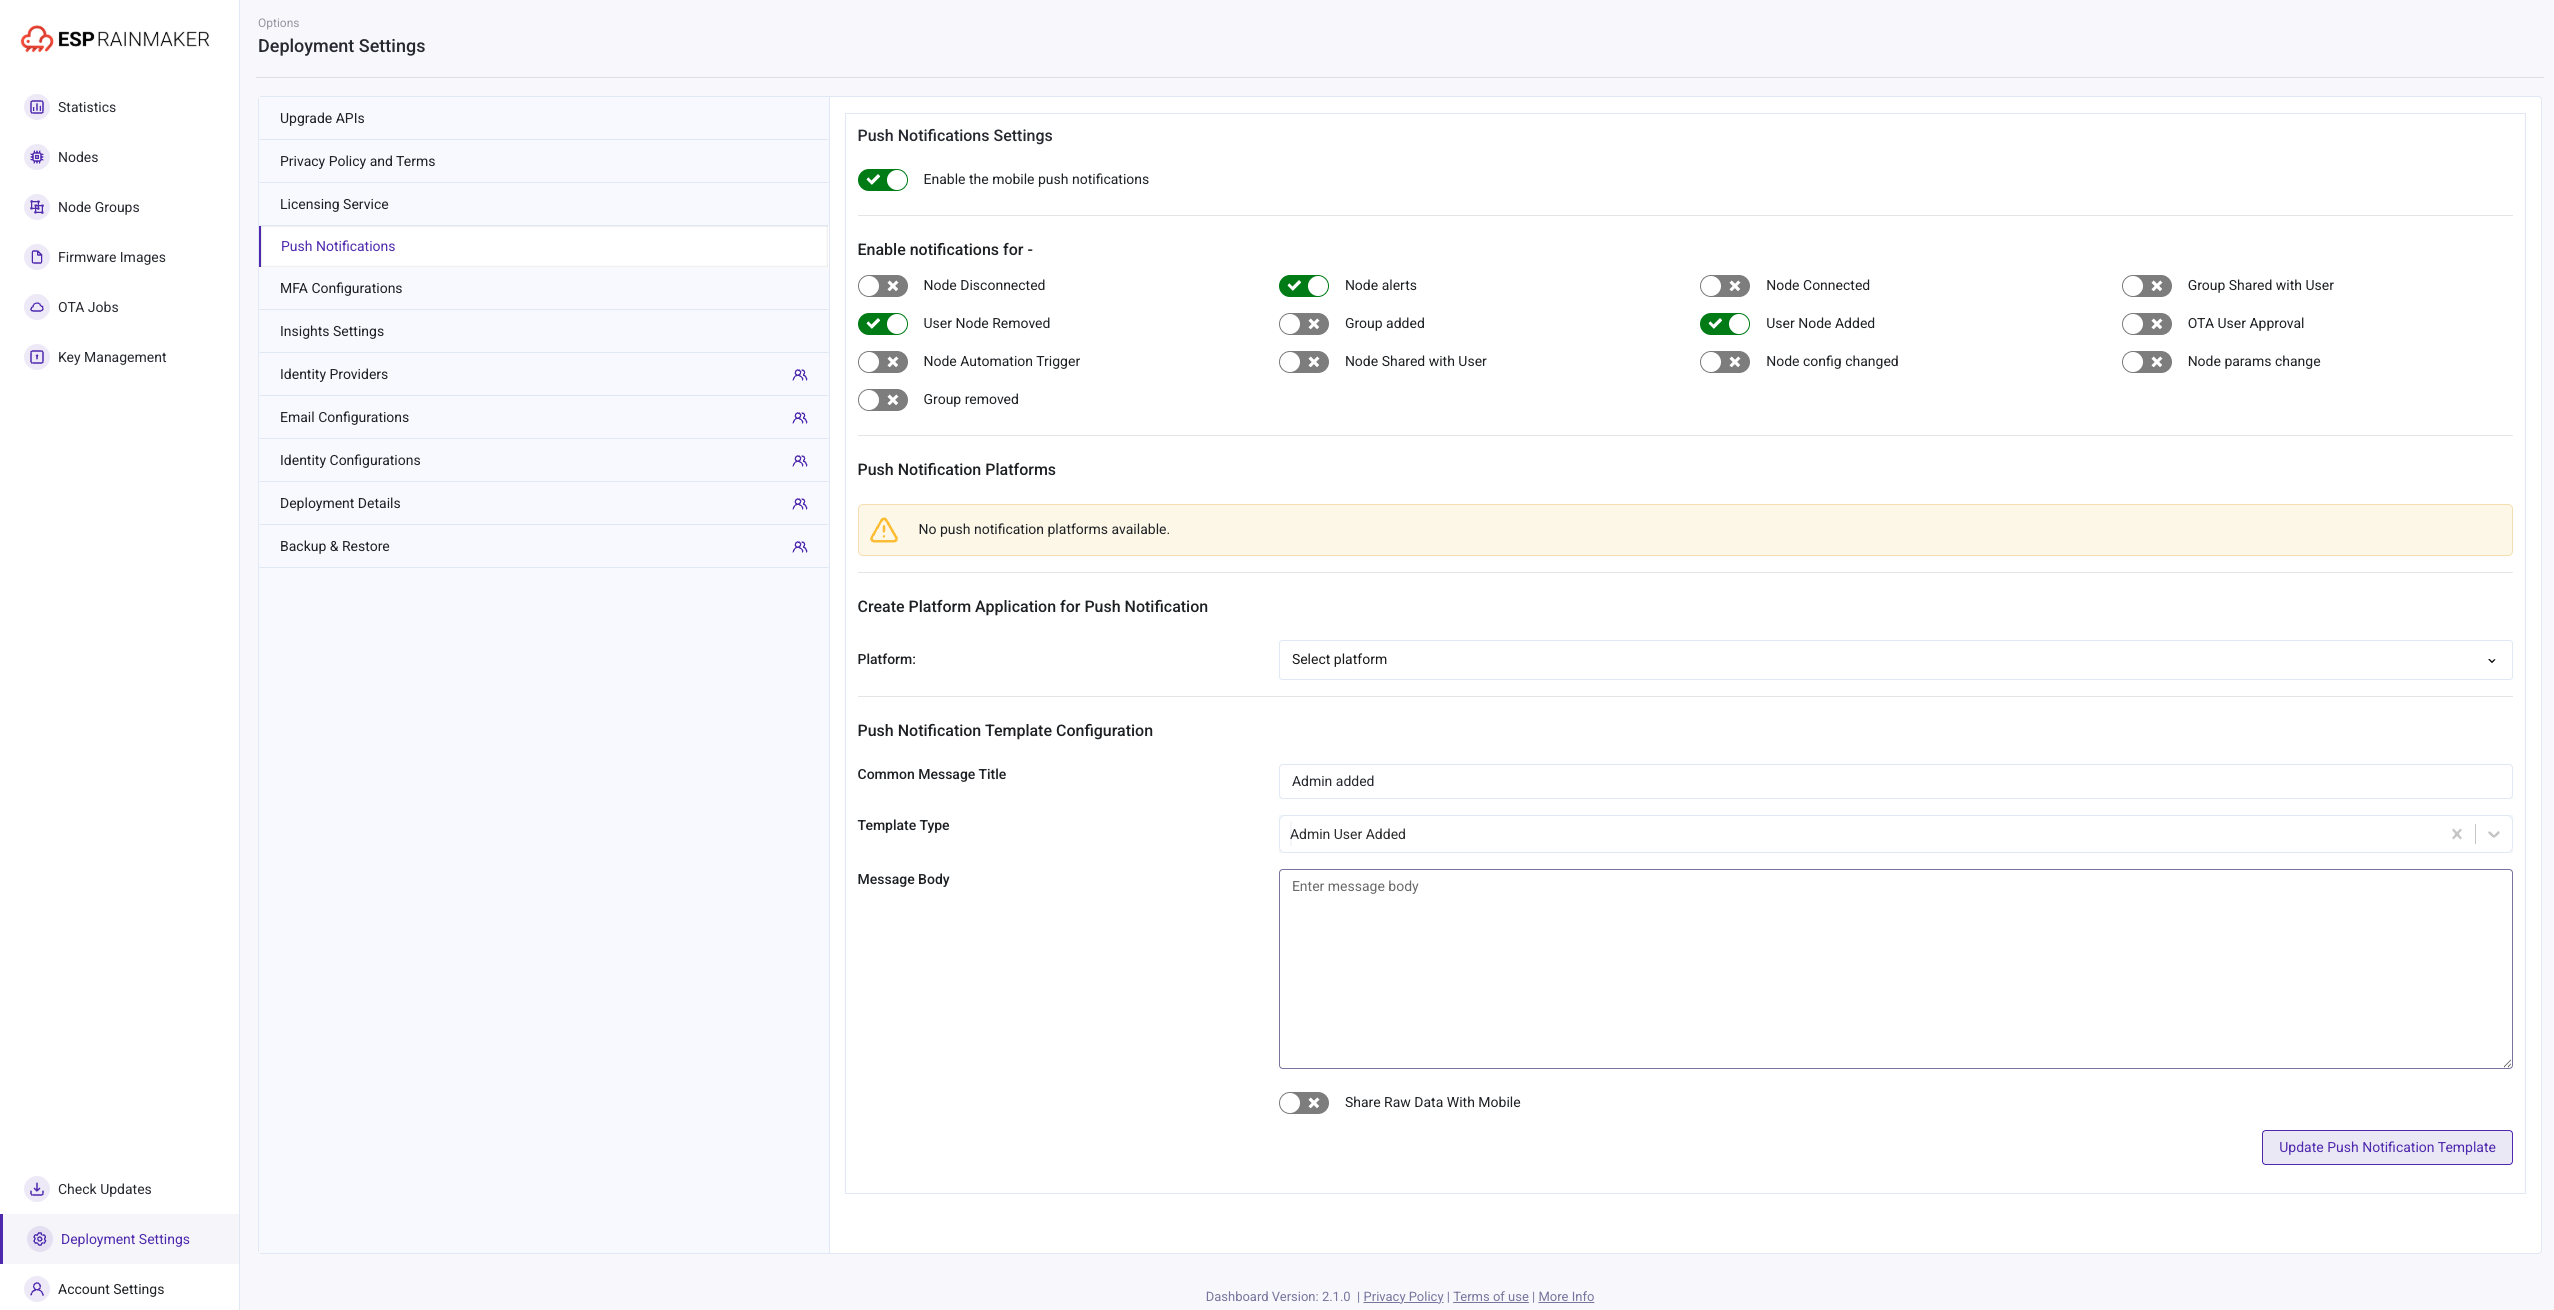2554x1310 pixels.
Task: Enable the Node Disconnected notification toggle
Action: [883, 286]
